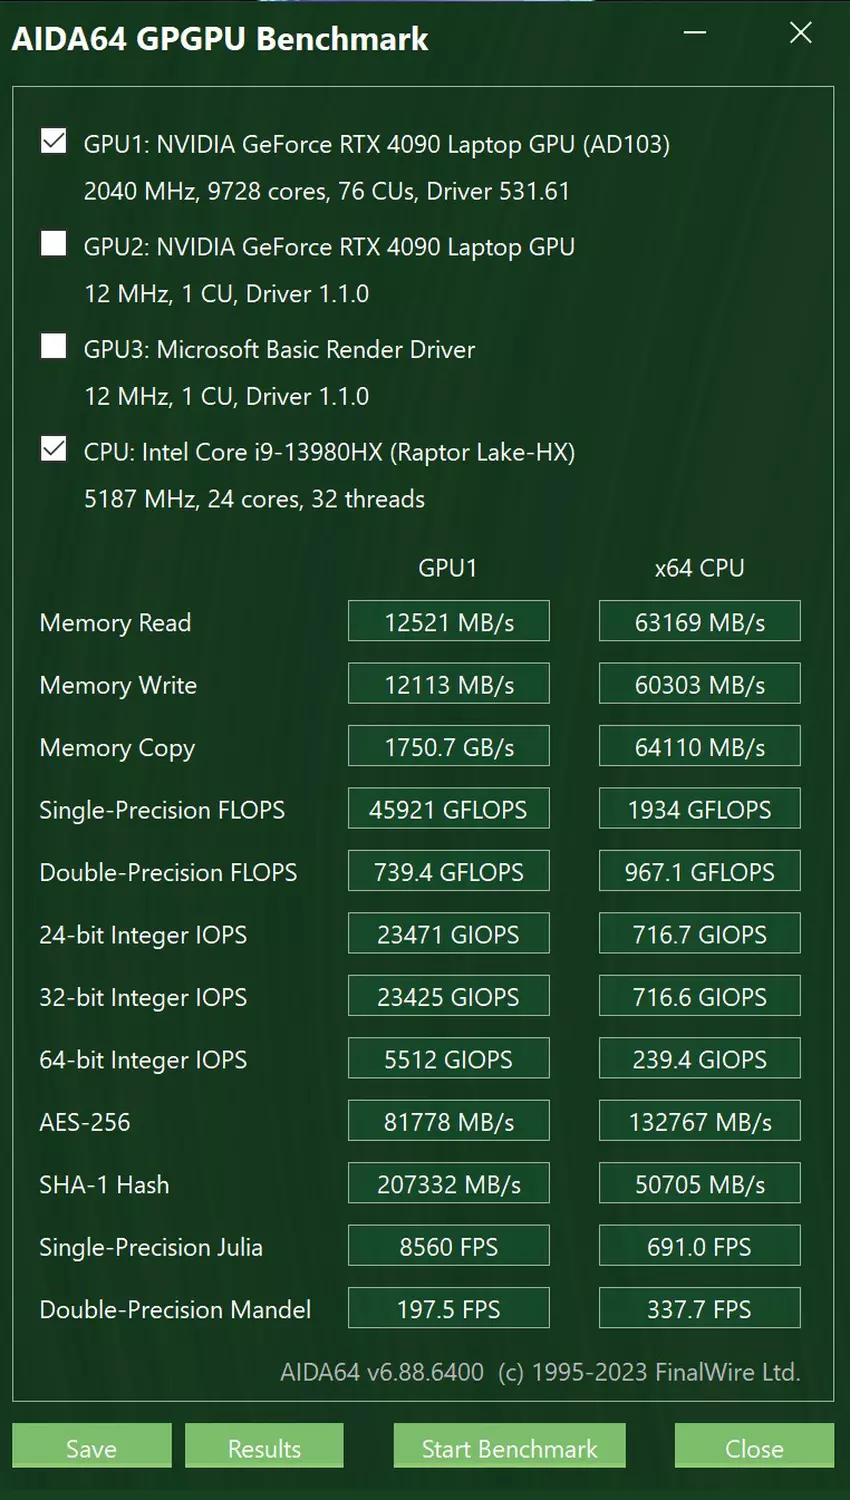Click the Close button at bottom

754,1448
